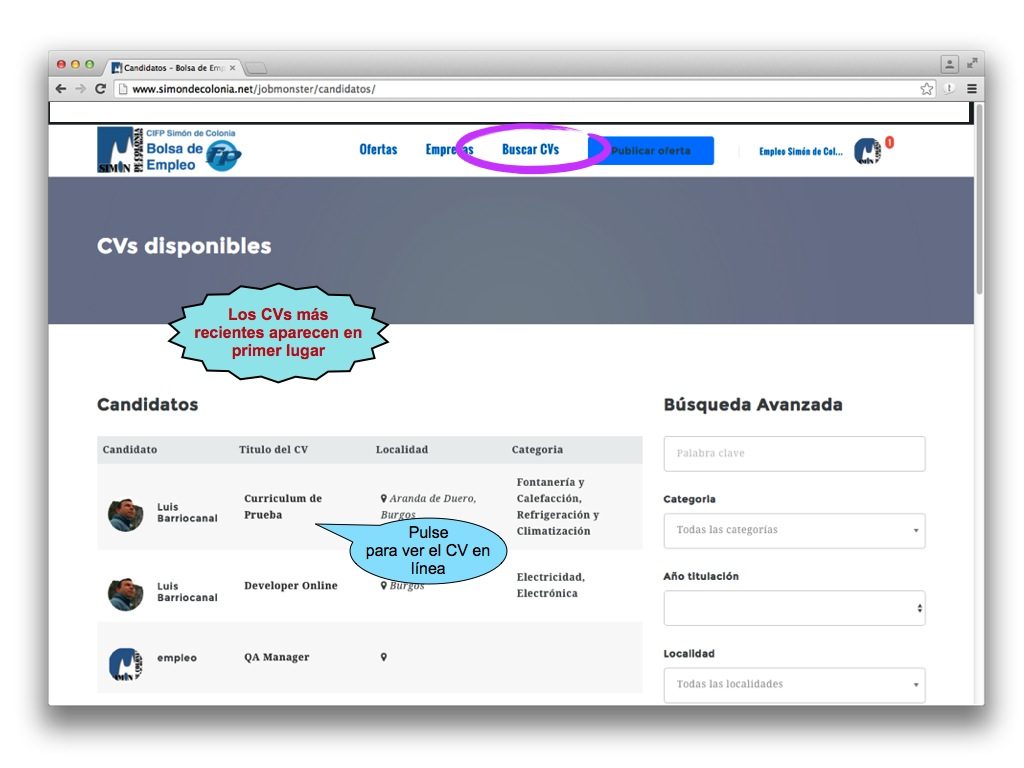Viewport: 1024px width, 768px height.
Task: Bookmark this page with the star icon
Action: click(x=926, y=89)
